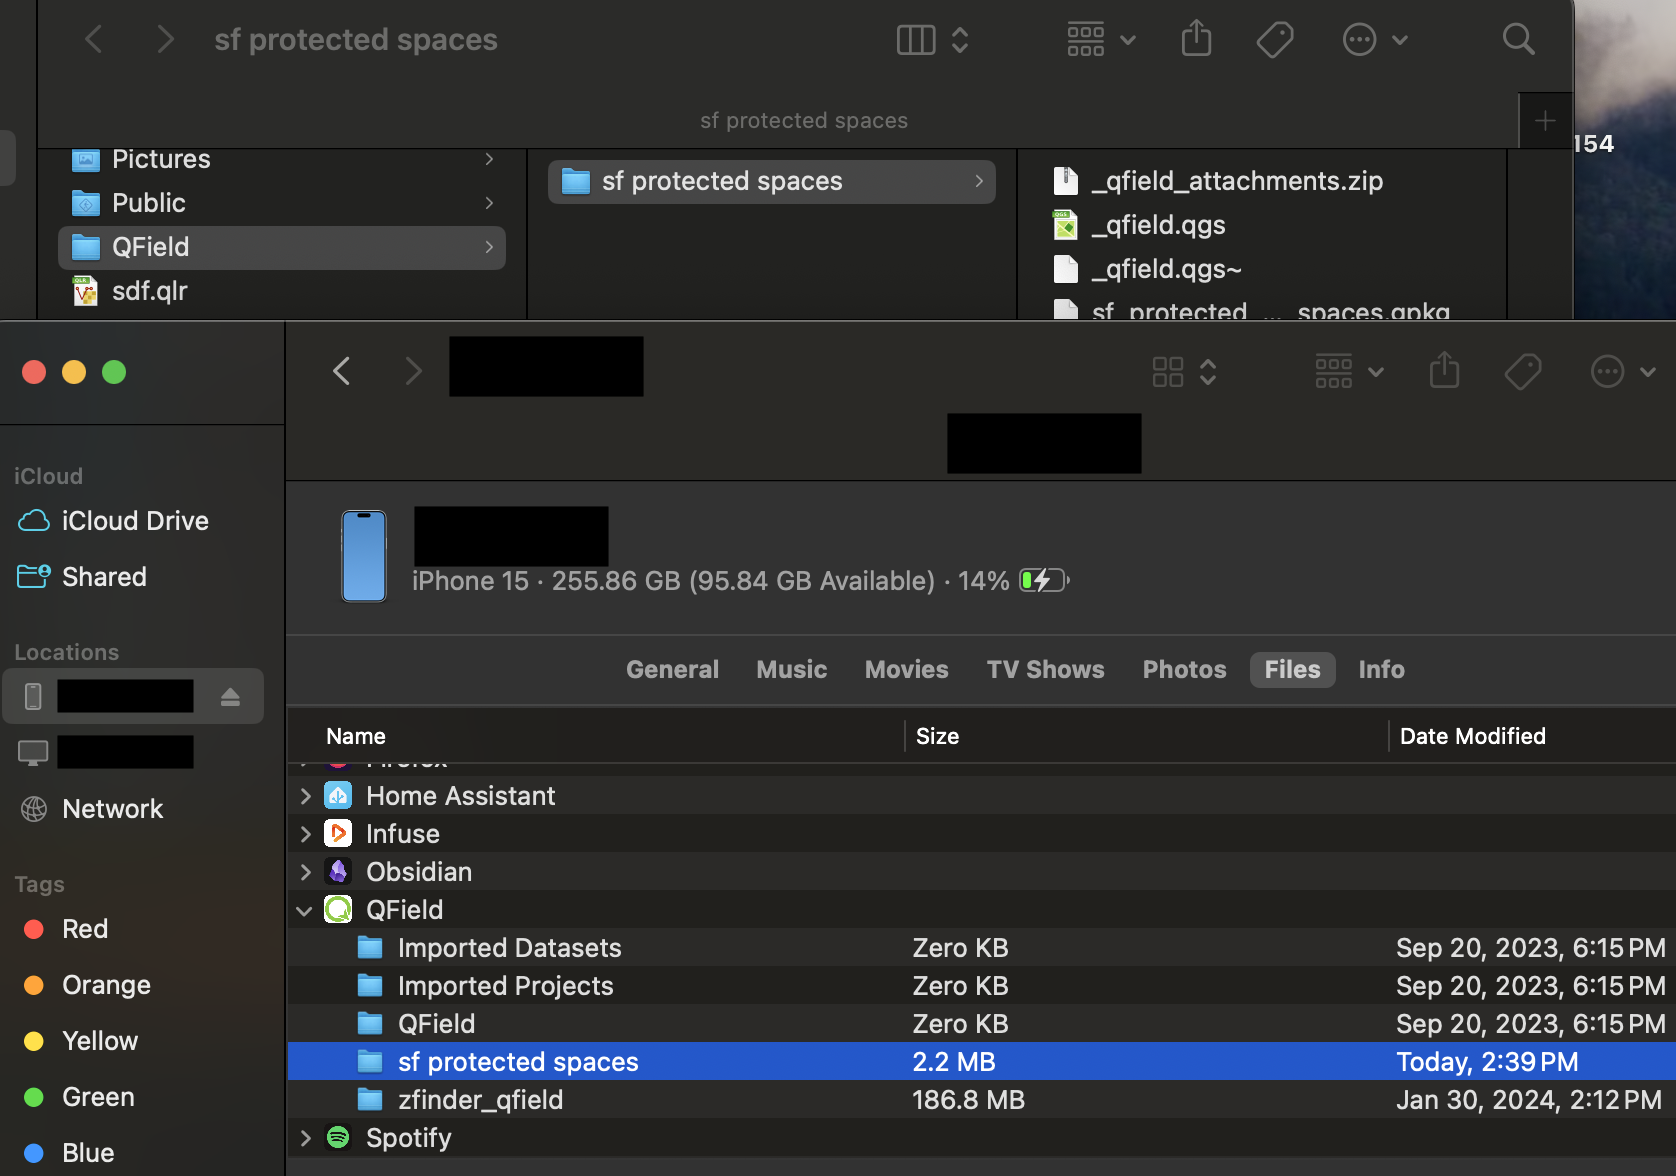Open the Group-by menu in the top Finder window
1676x1176 pixels.
pos(1101,40)
